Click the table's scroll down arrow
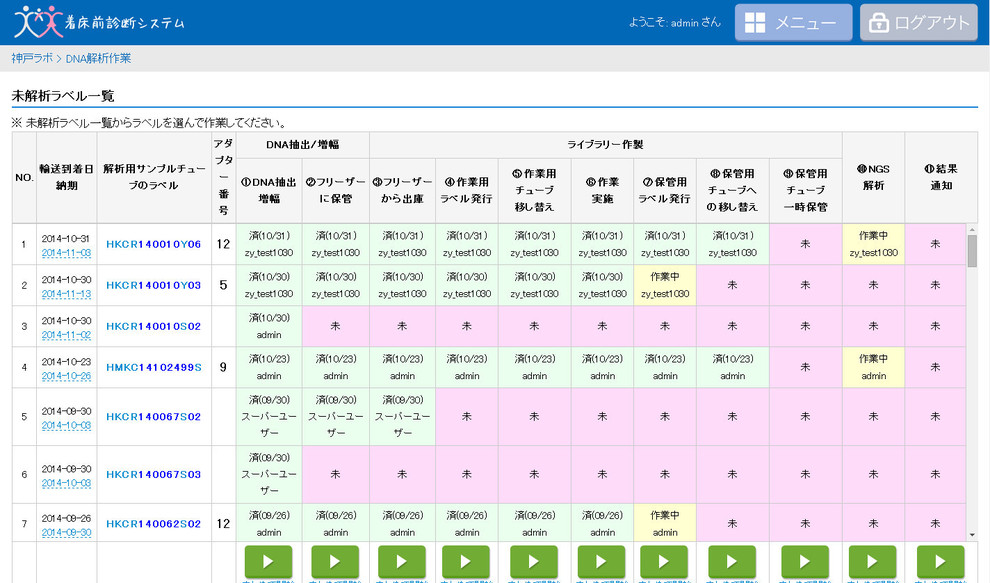Viewport: 990px width, 583px height. click(972, 535)
